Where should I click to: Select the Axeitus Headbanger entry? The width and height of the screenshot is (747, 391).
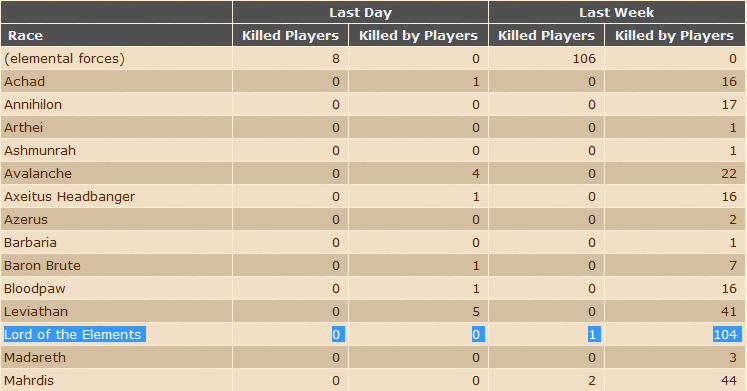pos(70,197)
